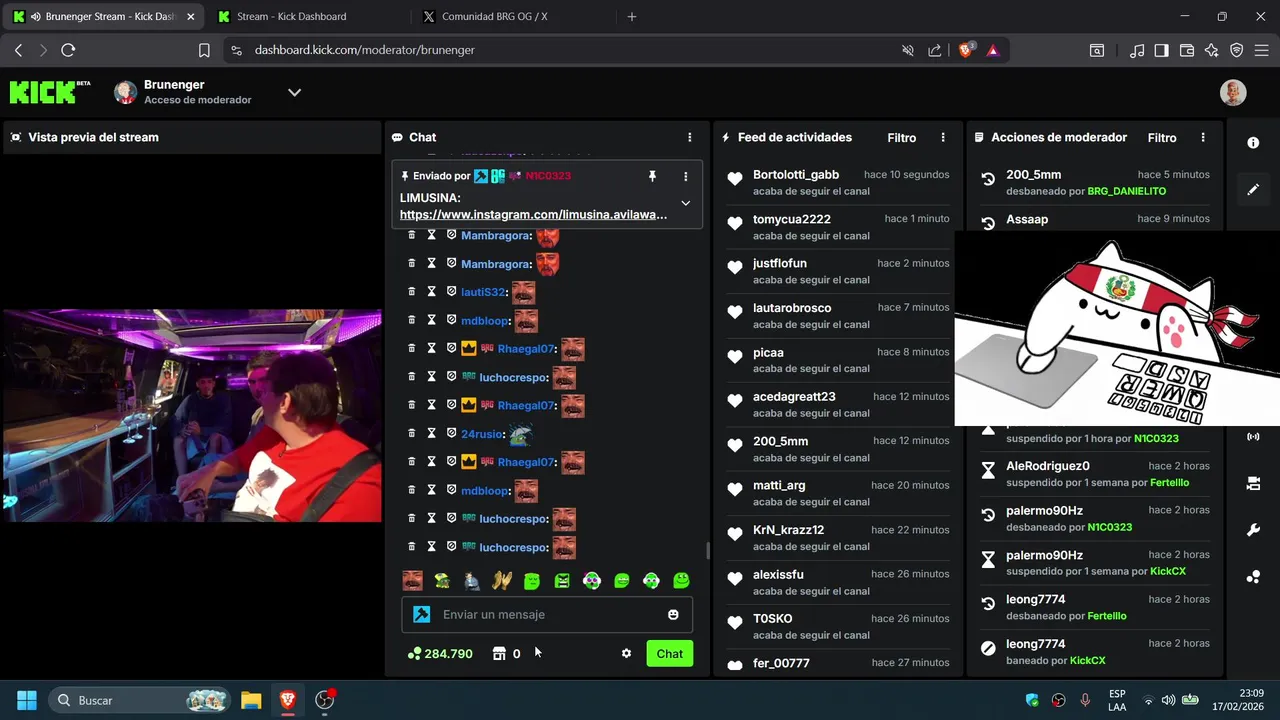The height and width of the screenshot is (720, 1280).
Task: Click the browser address bar URL
Action: point(364,50)
